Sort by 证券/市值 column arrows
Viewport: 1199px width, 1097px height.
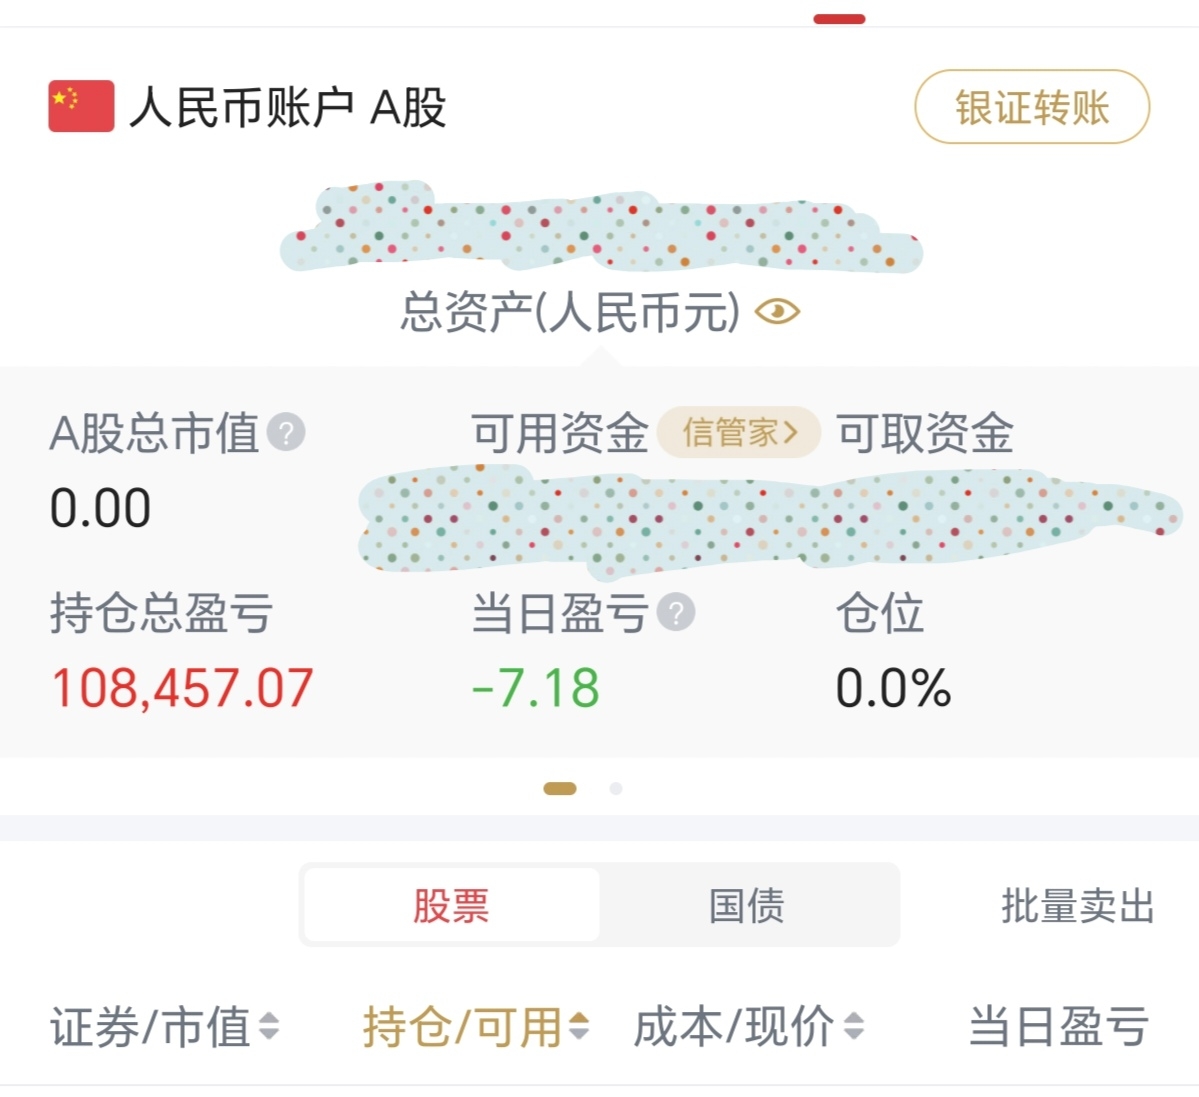coord(269,1026)
